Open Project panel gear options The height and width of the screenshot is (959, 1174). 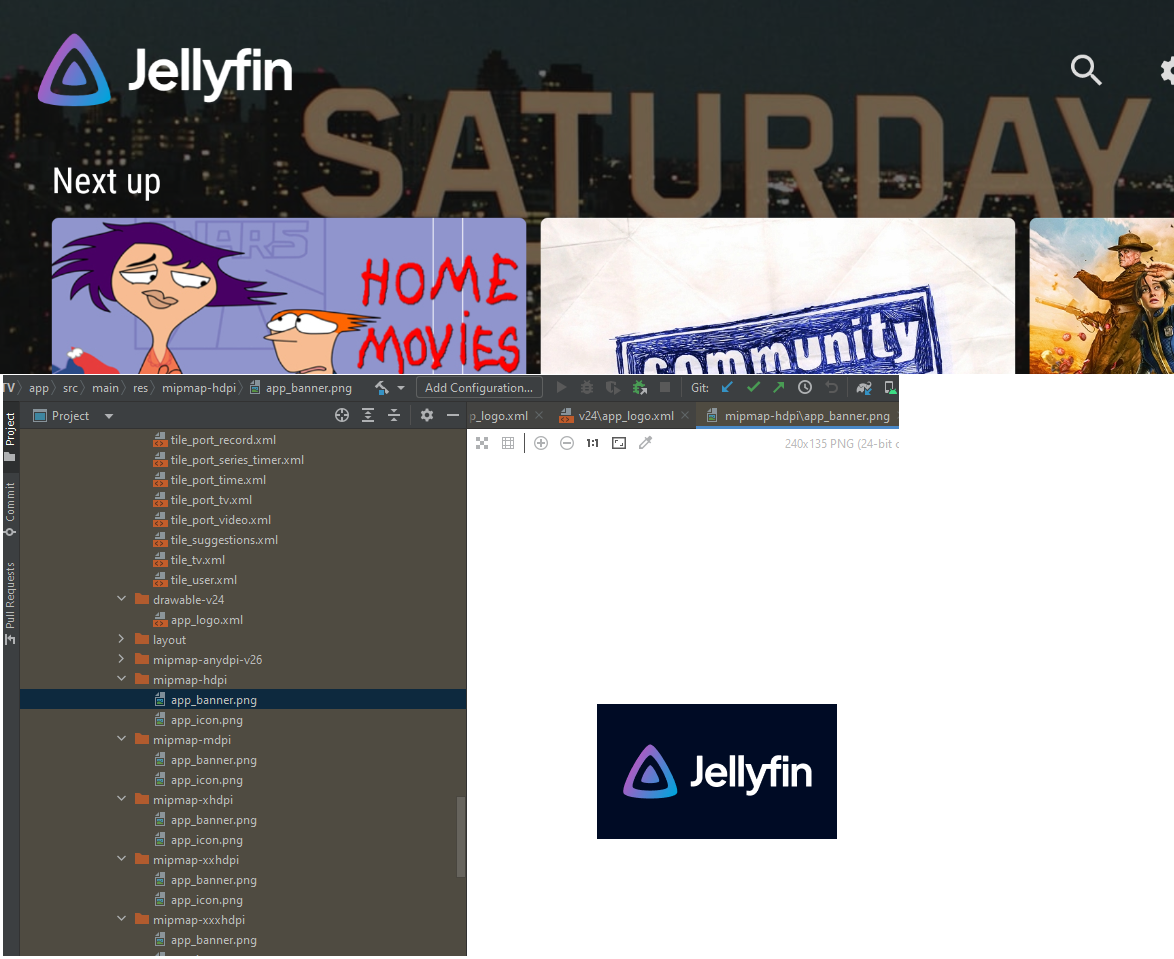click(427, 415)
